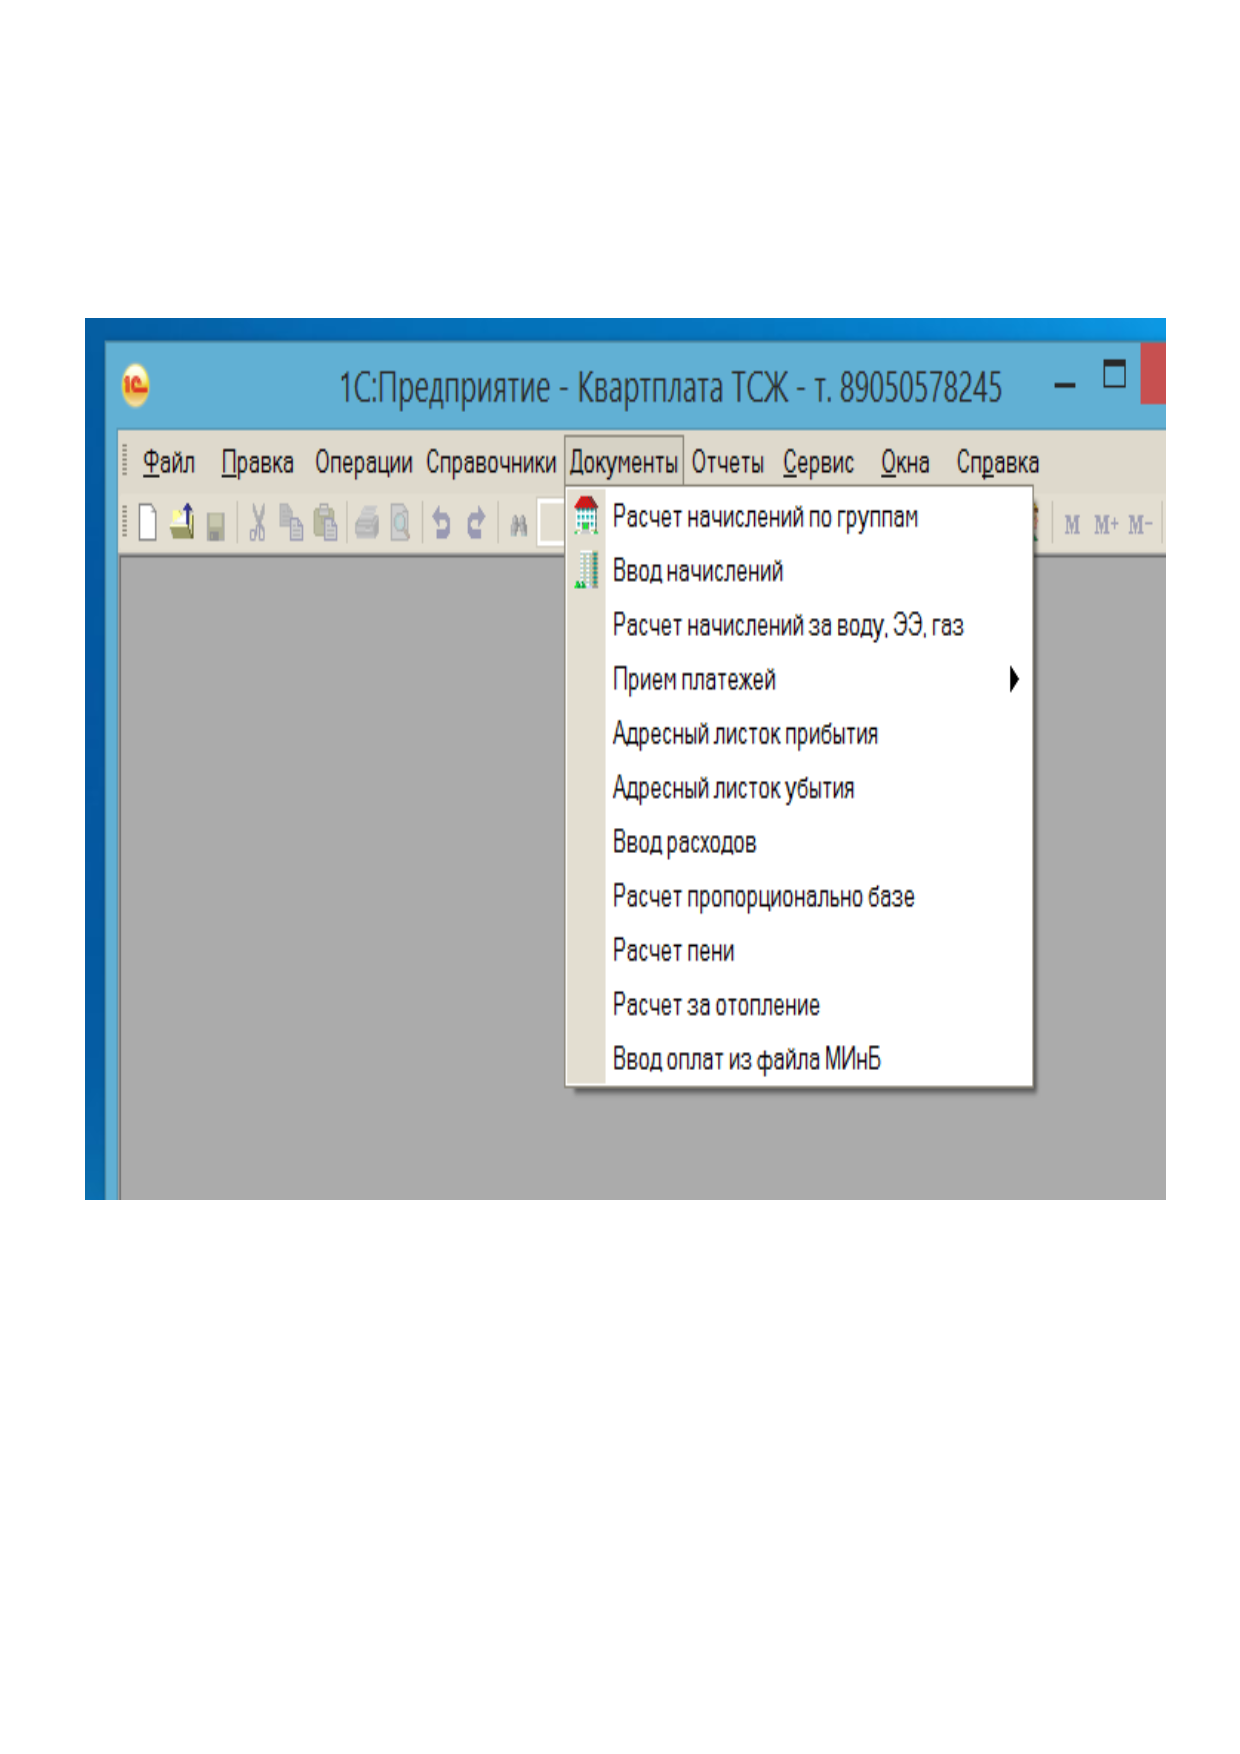Open Расчет за отопление

[799, 1003]
